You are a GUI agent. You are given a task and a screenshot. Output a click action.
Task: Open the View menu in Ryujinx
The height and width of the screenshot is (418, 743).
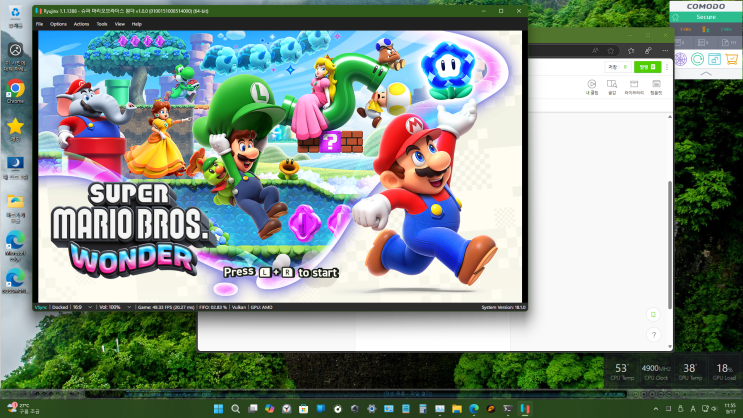coord(119,24)
